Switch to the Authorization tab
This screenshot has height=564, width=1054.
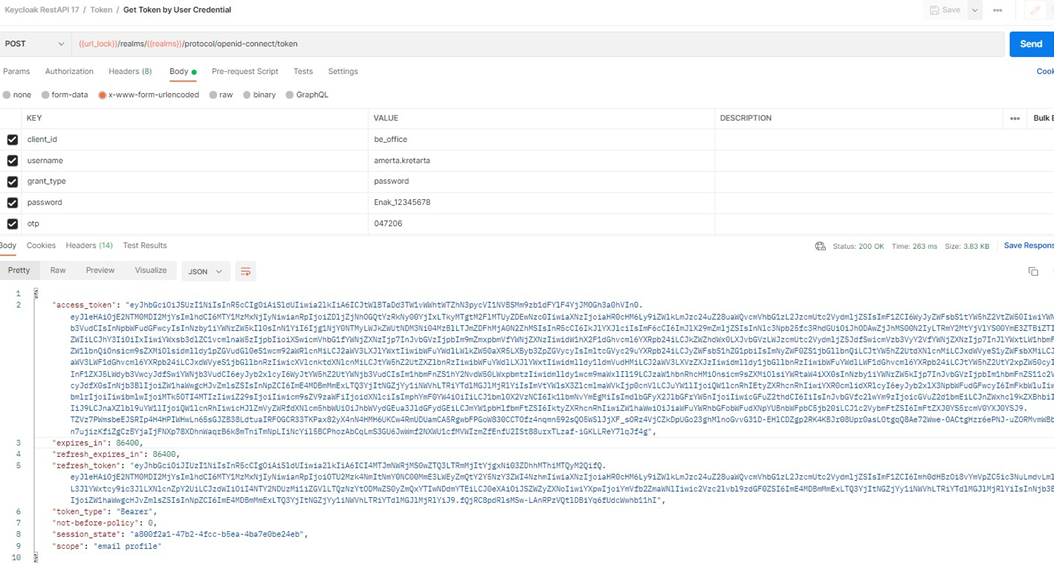[69, 71]
